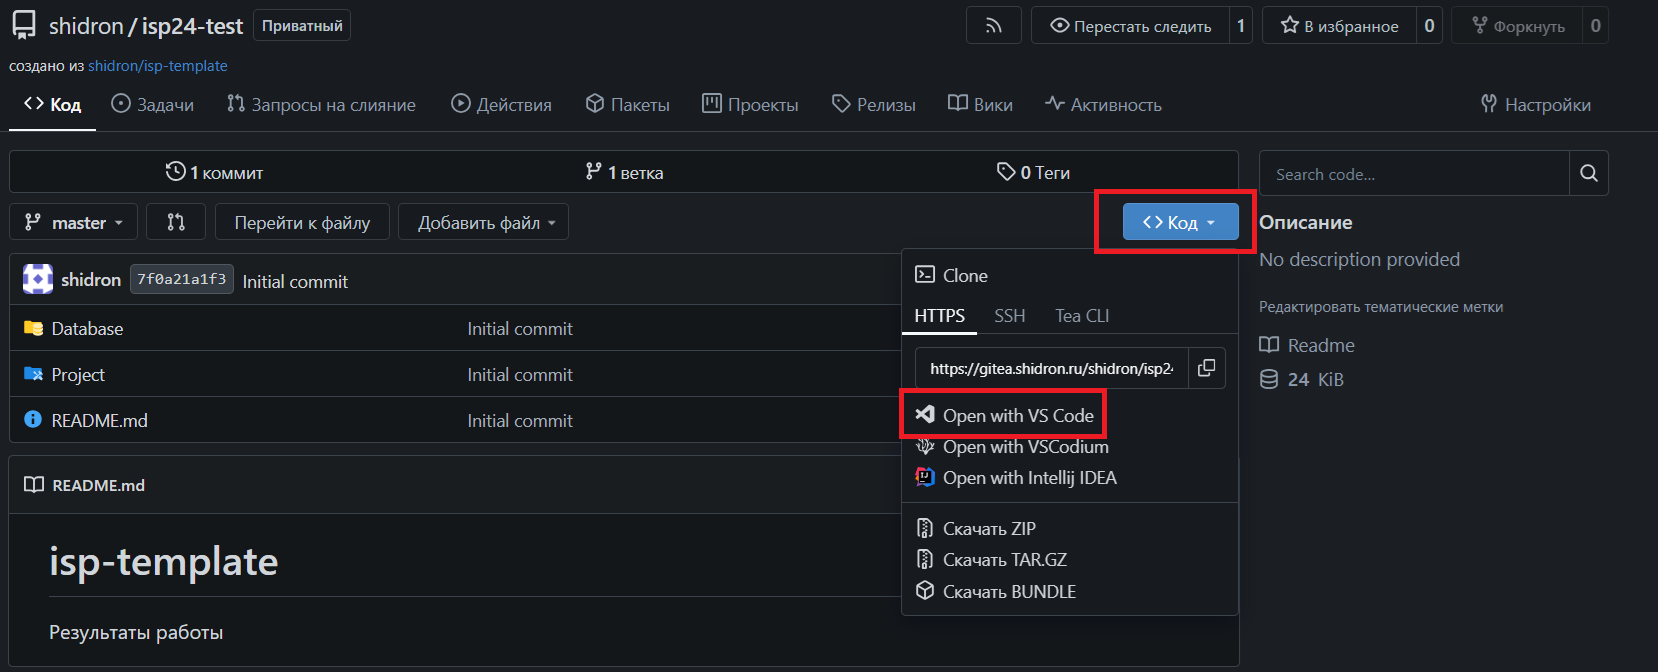This screenshot has width=1658, height=672.
Task: Expand the master branch dropdown
Action: 73,222
